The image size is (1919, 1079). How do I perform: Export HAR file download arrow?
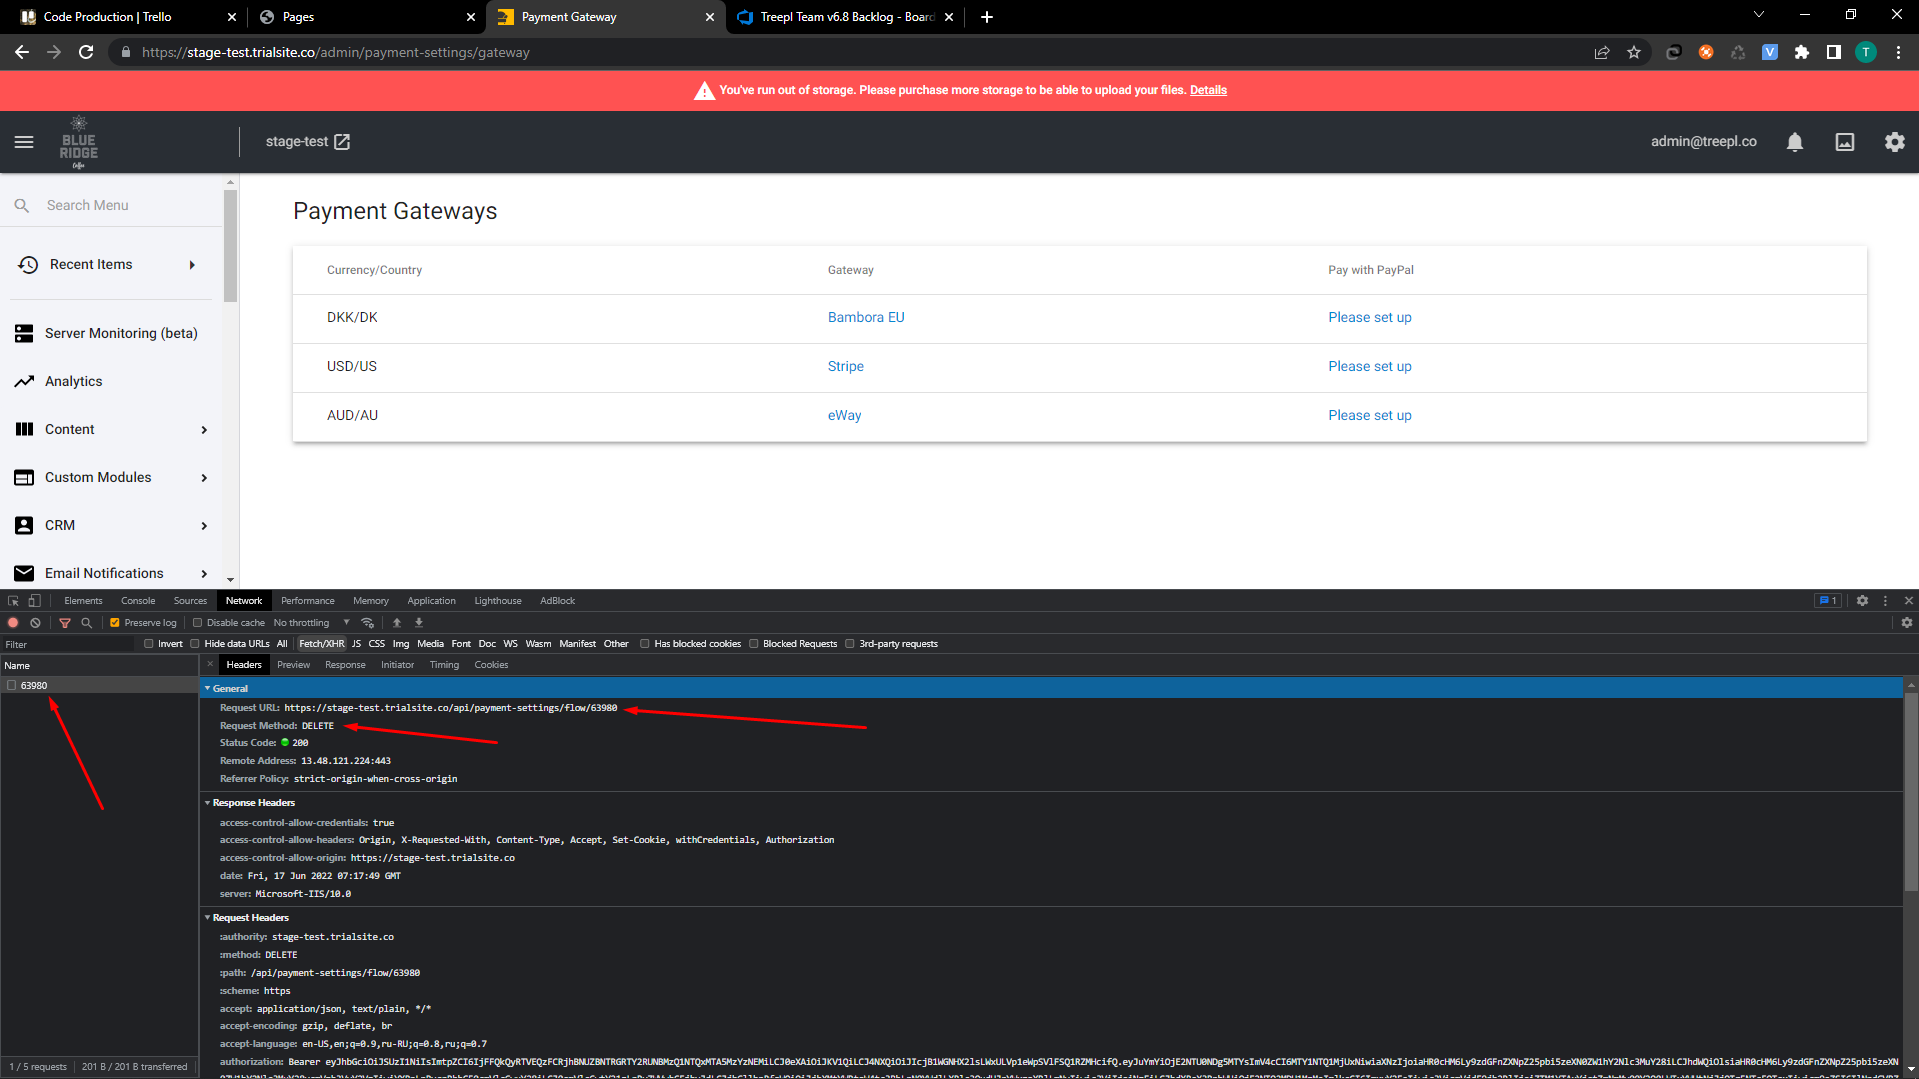coord(419,623)
